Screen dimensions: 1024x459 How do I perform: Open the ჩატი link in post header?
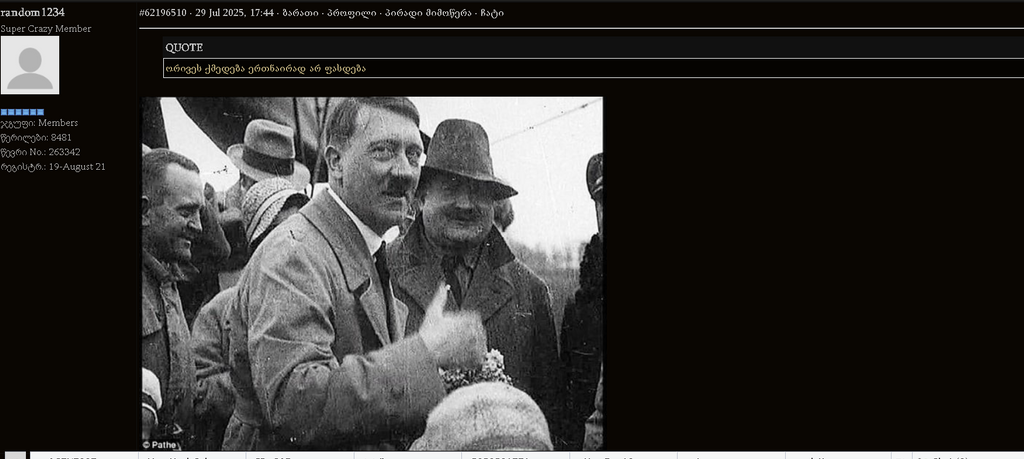pos(491,13)
